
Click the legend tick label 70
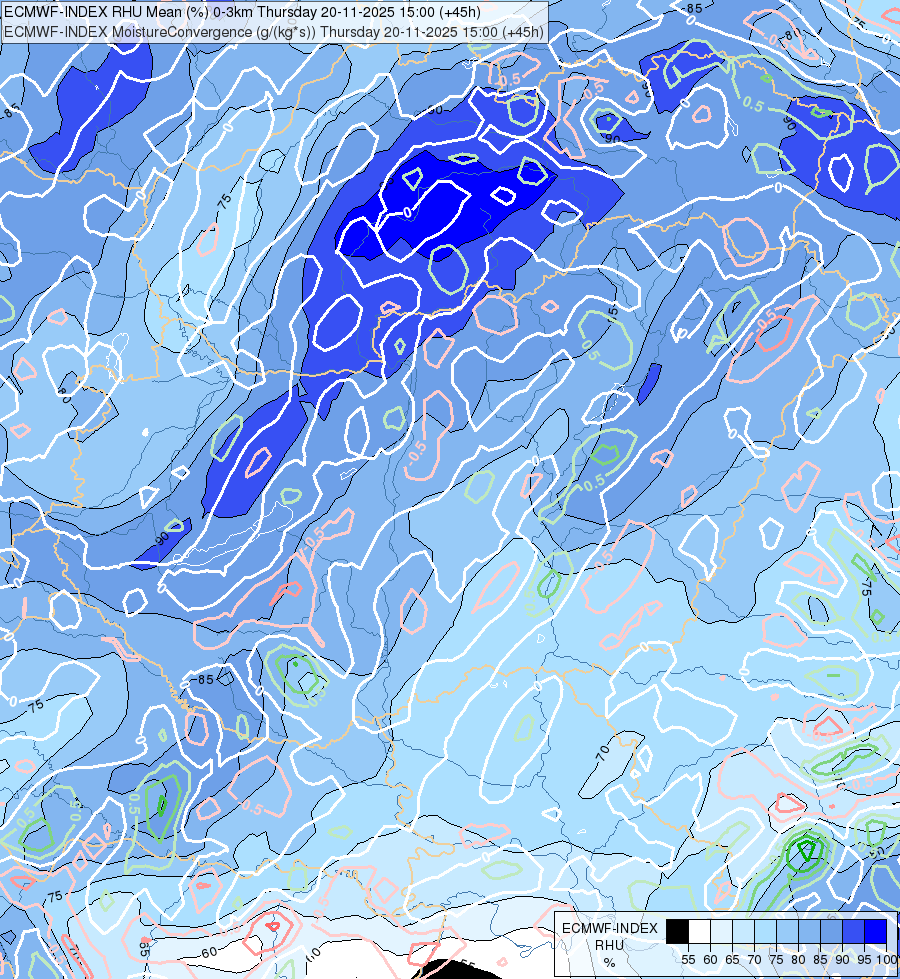[754, 960]
